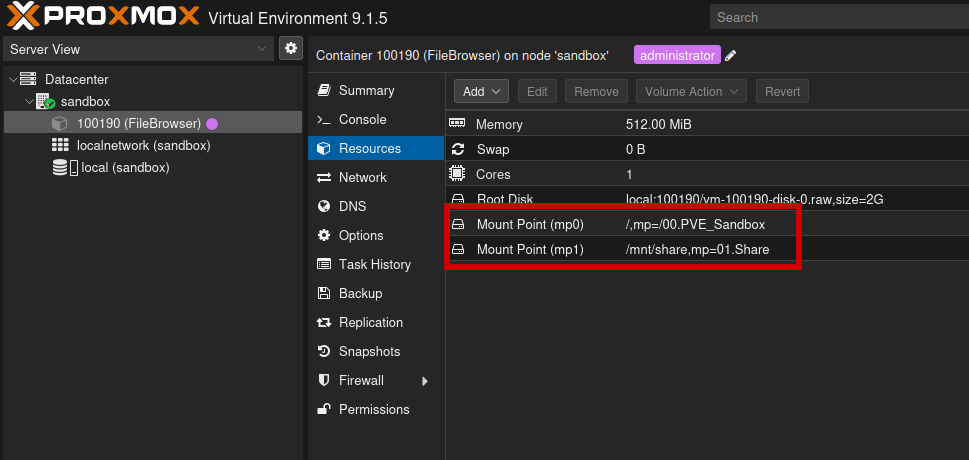Open the container Console
The width and height of the screenshot is (969, 460).
pyautogui.click(x=362, y=119)
